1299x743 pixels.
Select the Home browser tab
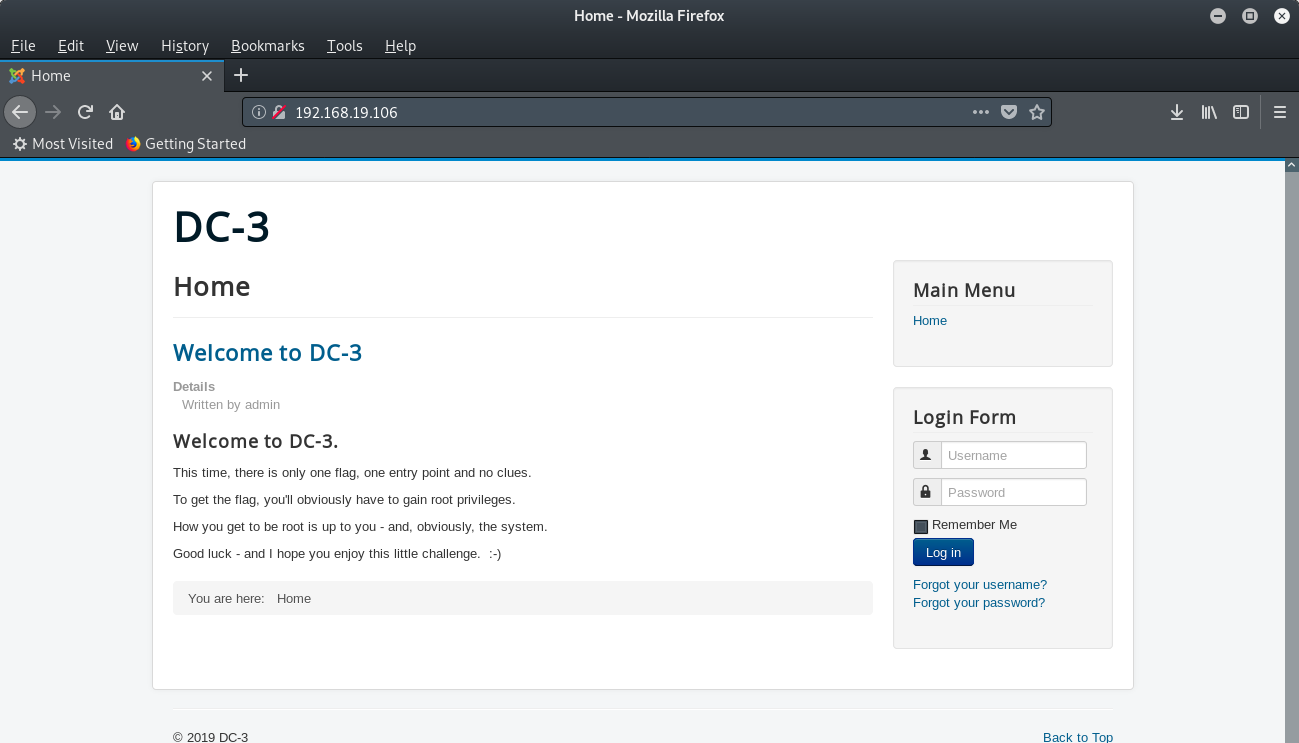pyautogui.click(x=111, y=76)
